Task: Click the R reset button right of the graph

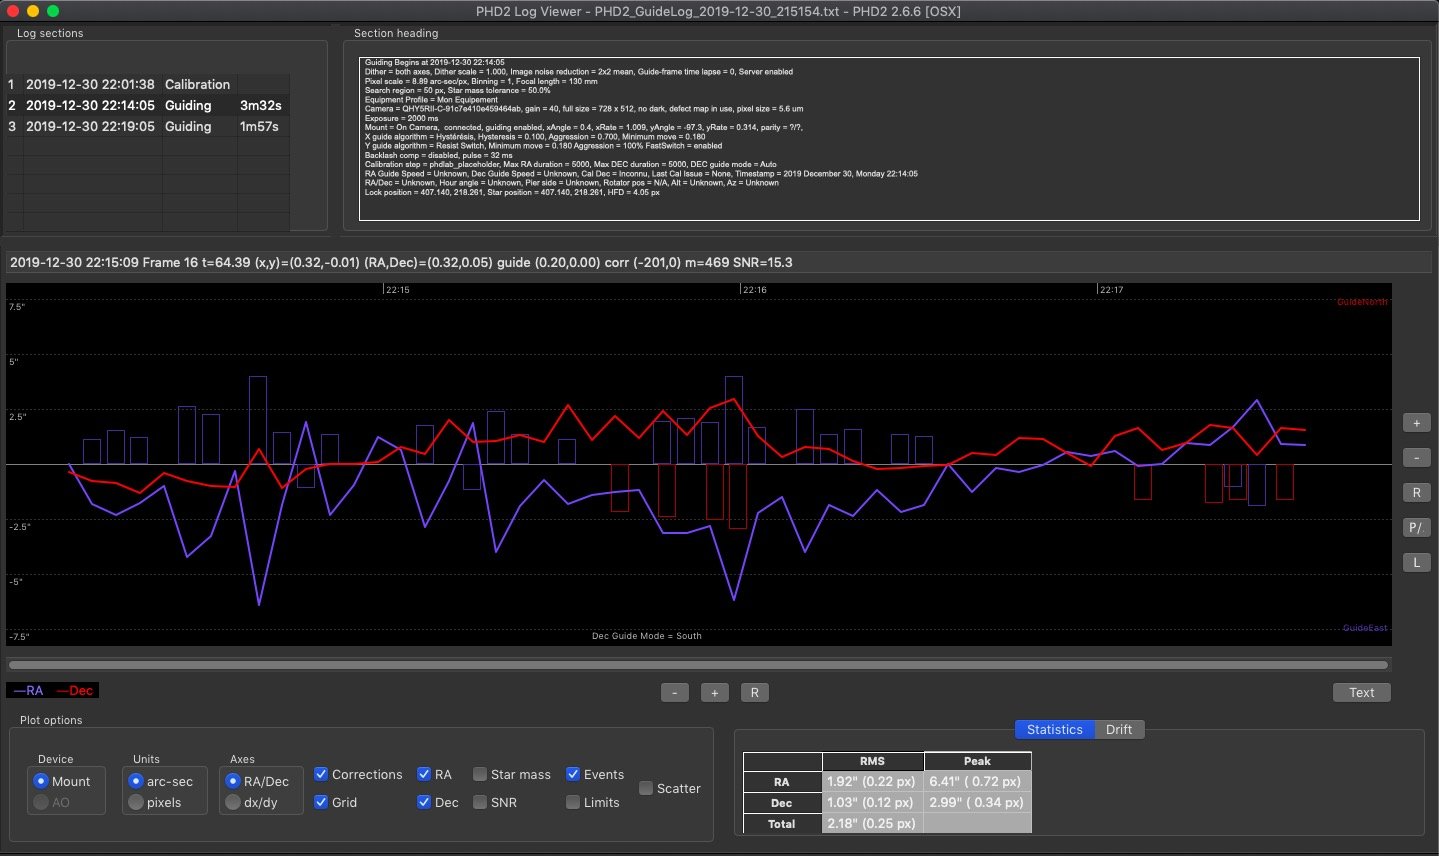Action: pos(1416,492)
